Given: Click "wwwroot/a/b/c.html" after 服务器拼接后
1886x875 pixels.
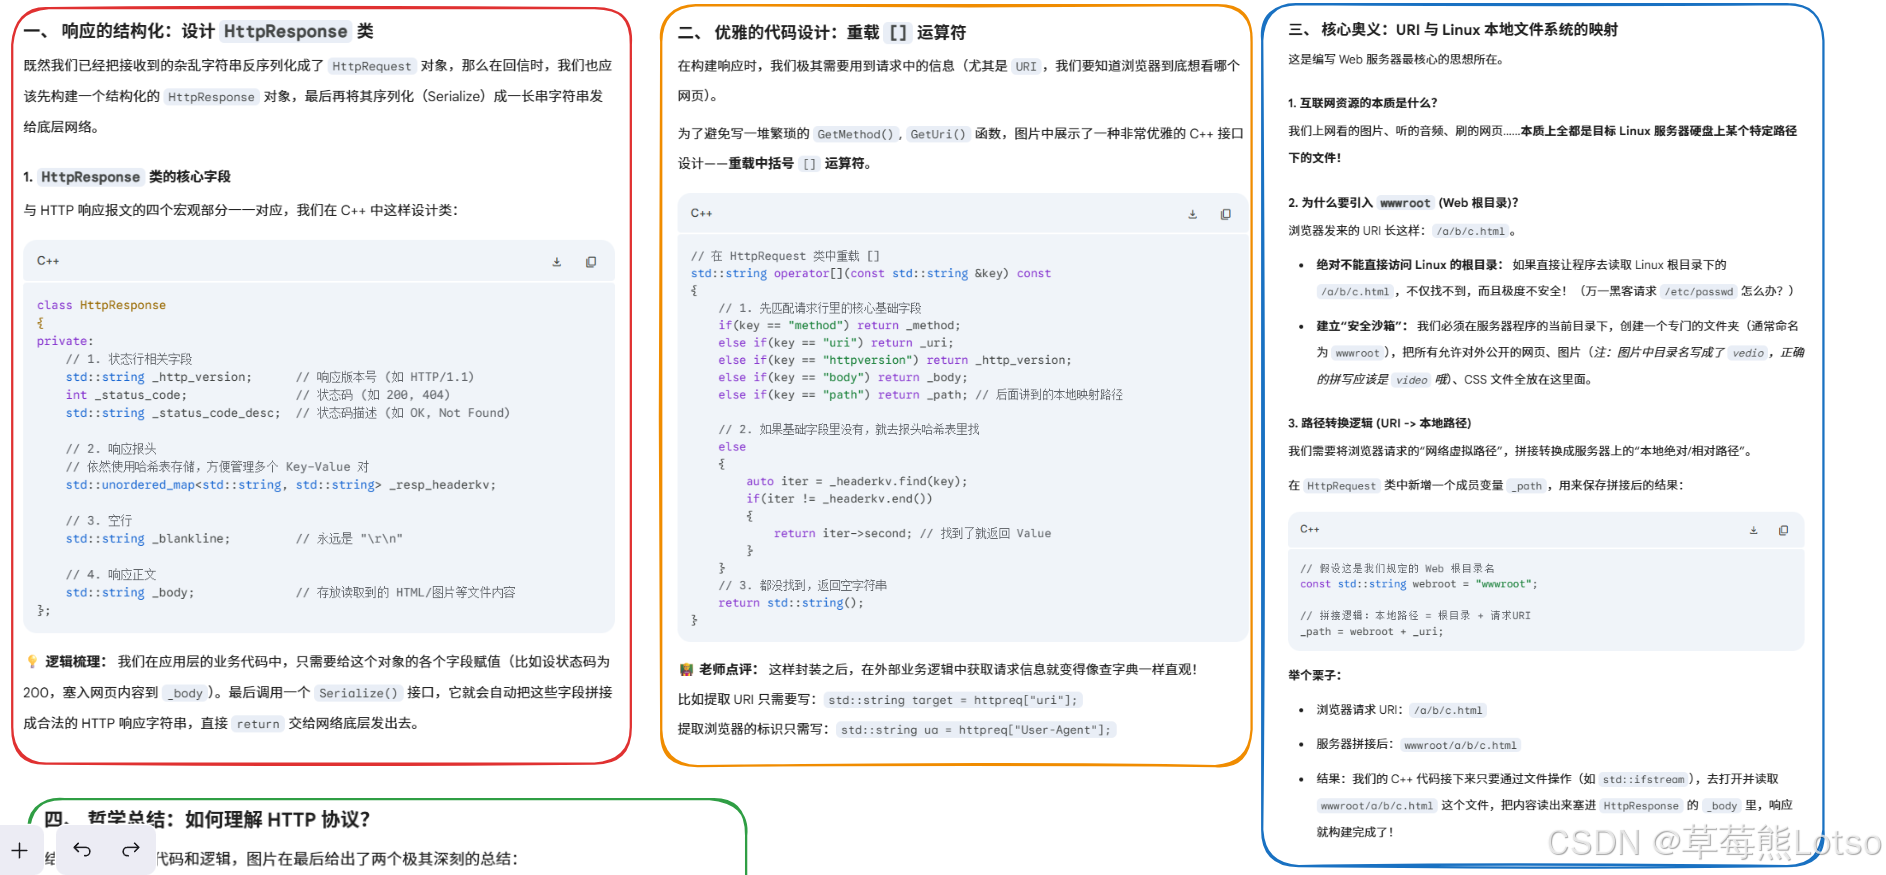Looking at the screenshot, I should point(1460,745).
